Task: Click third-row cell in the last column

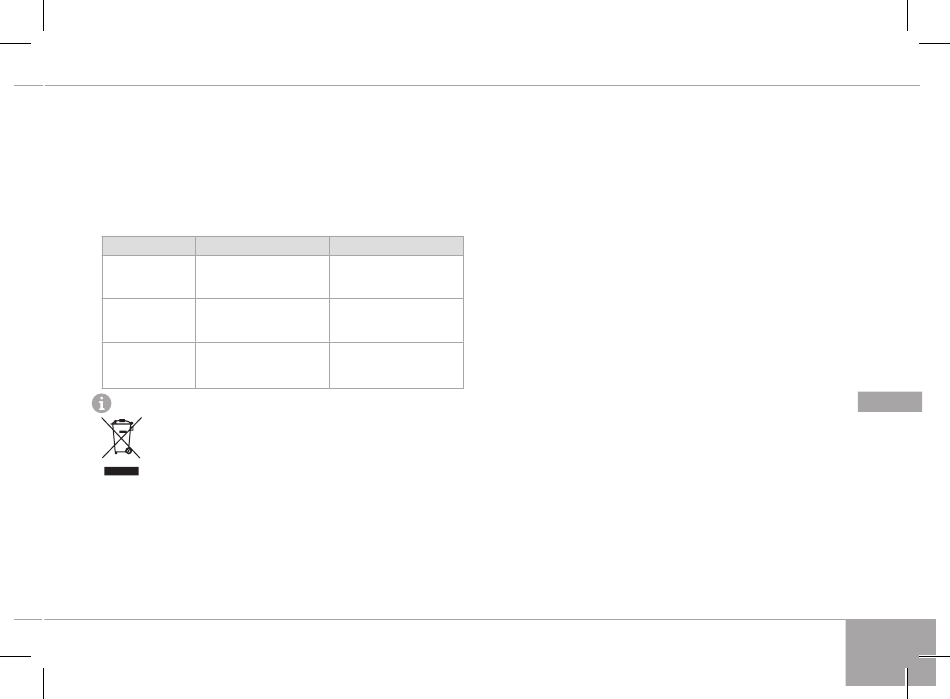Action: click(x=396, y=365)
